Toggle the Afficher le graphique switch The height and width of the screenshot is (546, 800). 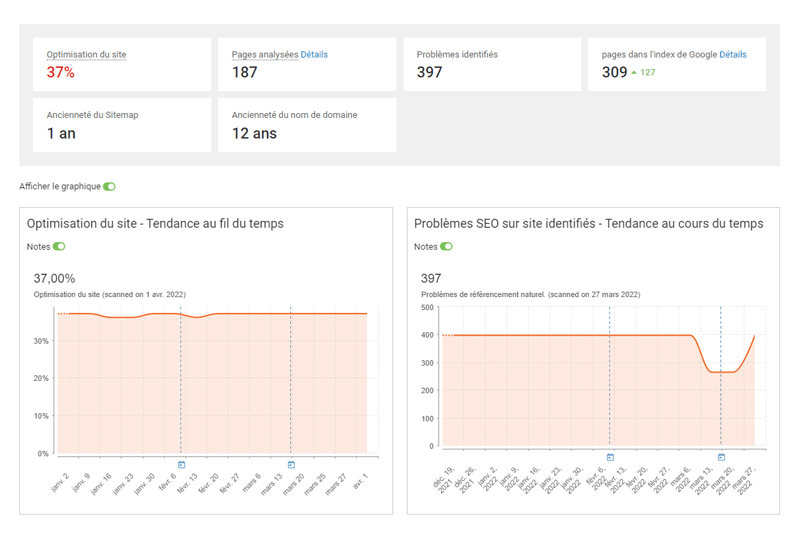[109, 186]
